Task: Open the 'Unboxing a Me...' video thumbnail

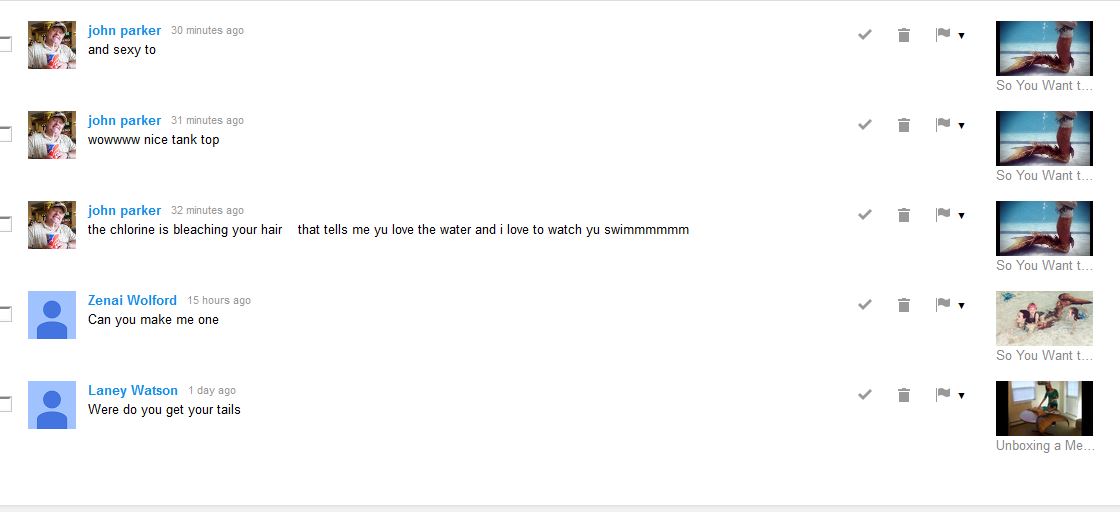Action: tap(1044, 408)
